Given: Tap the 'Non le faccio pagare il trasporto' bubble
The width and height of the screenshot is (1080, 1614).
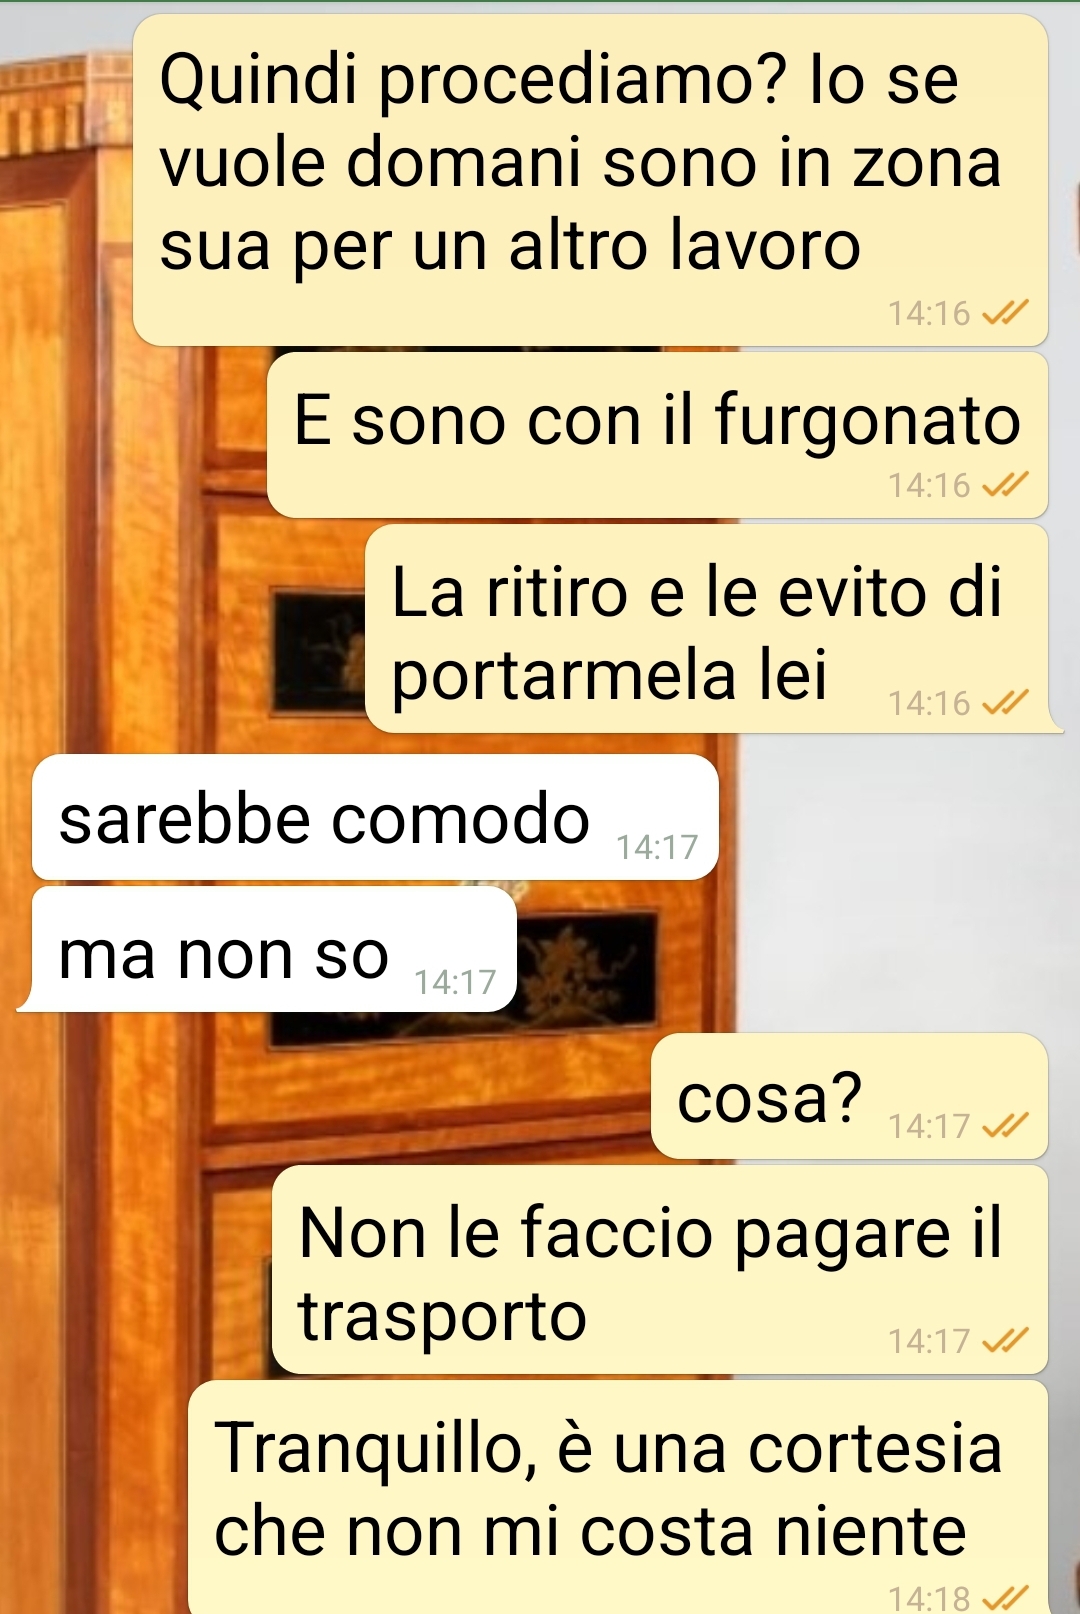Looking at the screenshot, I should pos(660,1270).
